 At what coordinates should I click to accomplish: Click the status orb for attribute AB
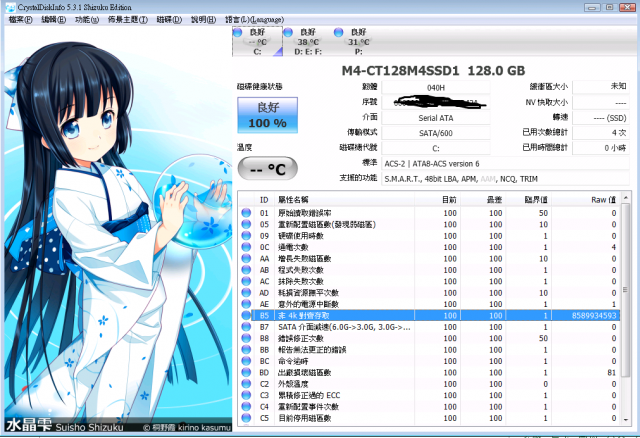[x=246, y=270]
